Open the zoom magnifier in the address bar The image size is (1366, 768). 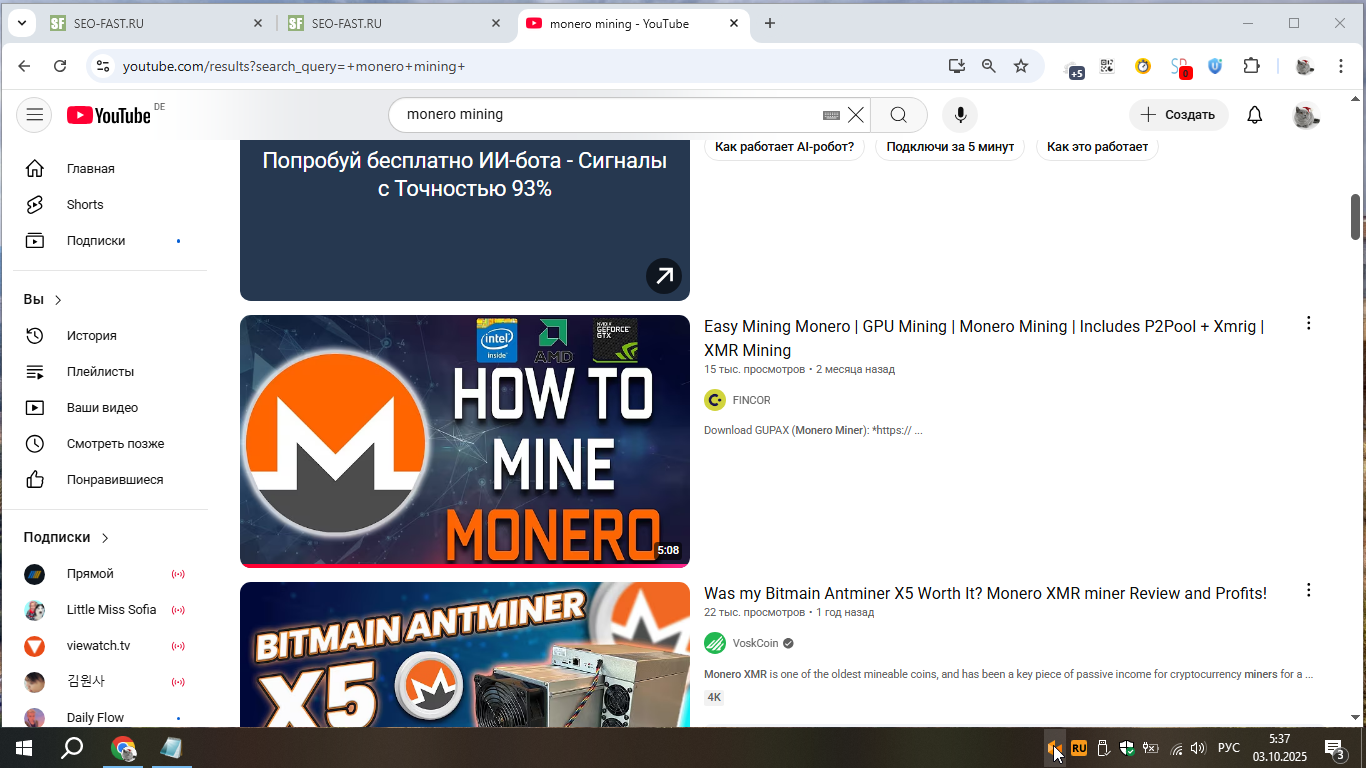(989, 66)
